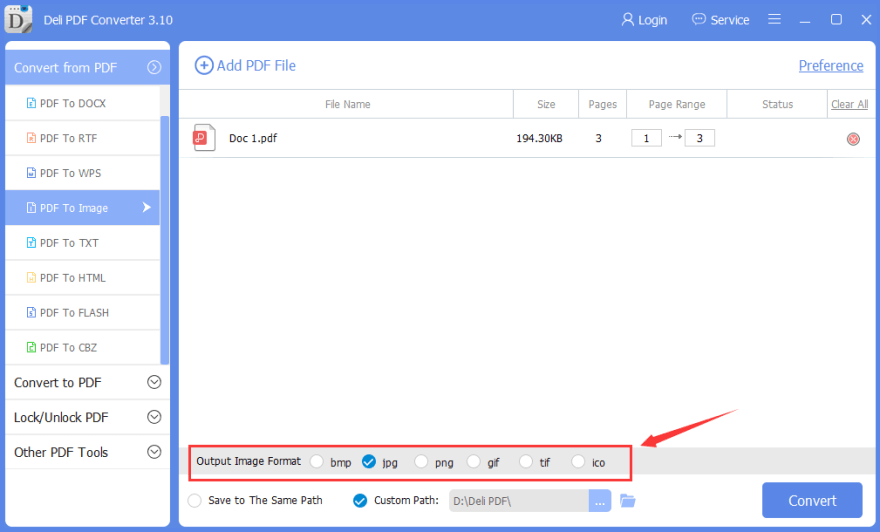Choose Save to The Same Path option
880x532 pixels.
(195, 501)
